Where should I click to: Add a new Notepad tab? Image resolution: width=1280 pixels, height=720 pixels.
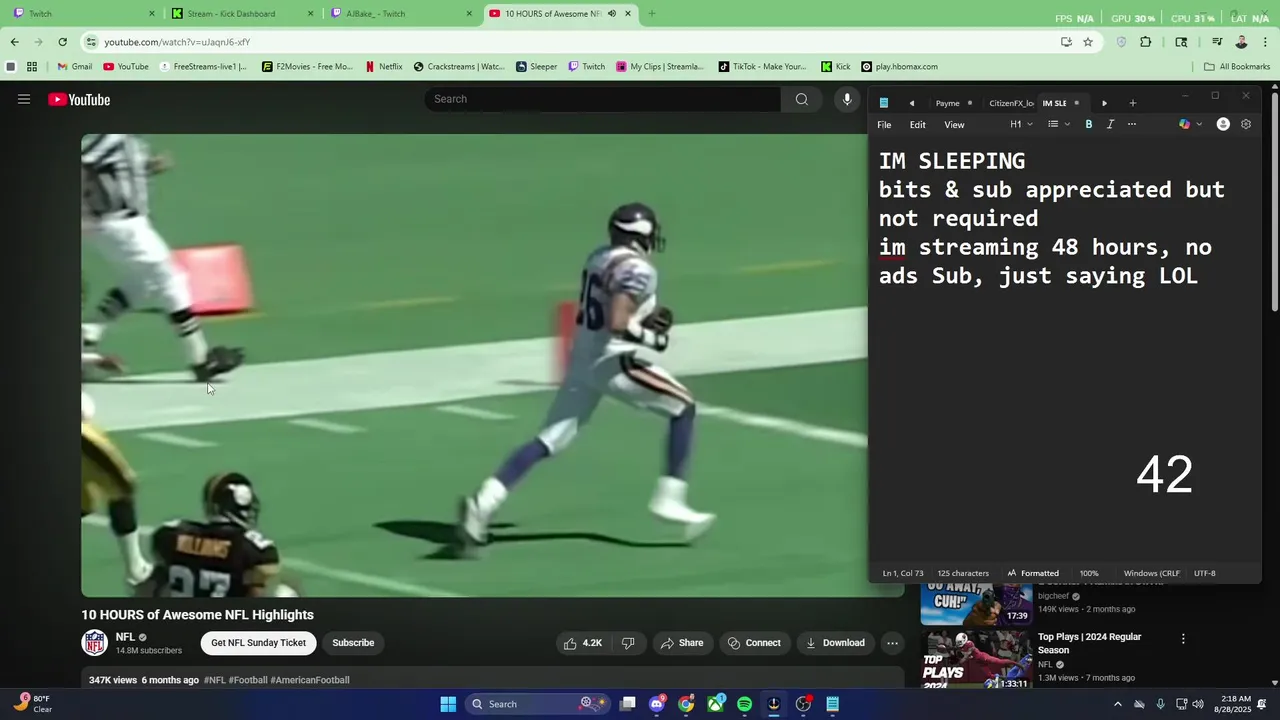(1133, 103)
